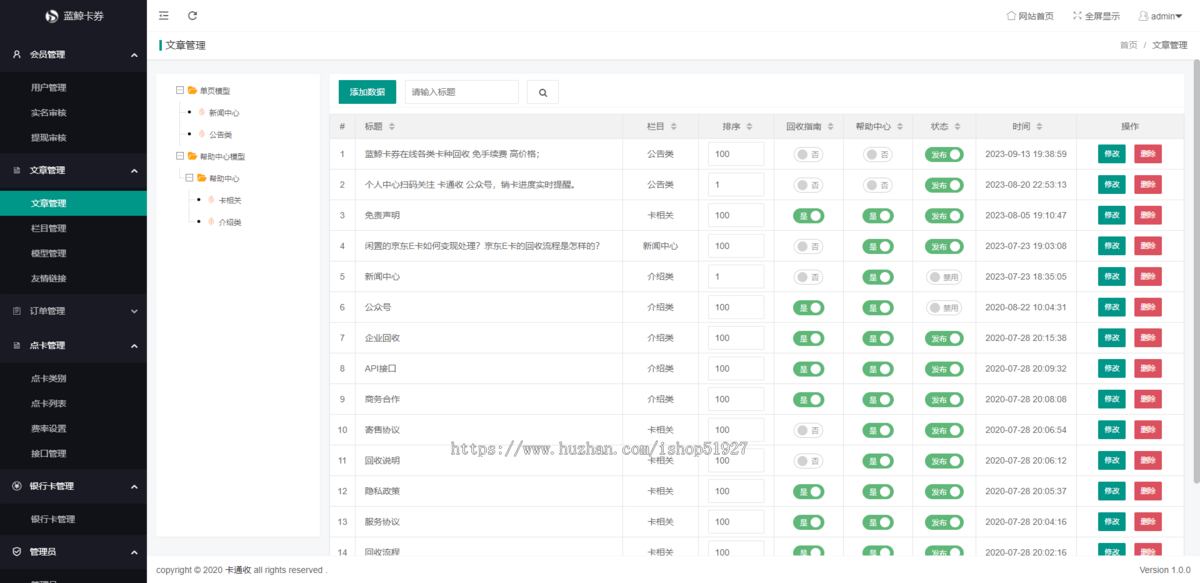The width and height of the screenshot is (1200, 583).
Task: Click the refresh icon in top bar
Action: click(192, 16)
